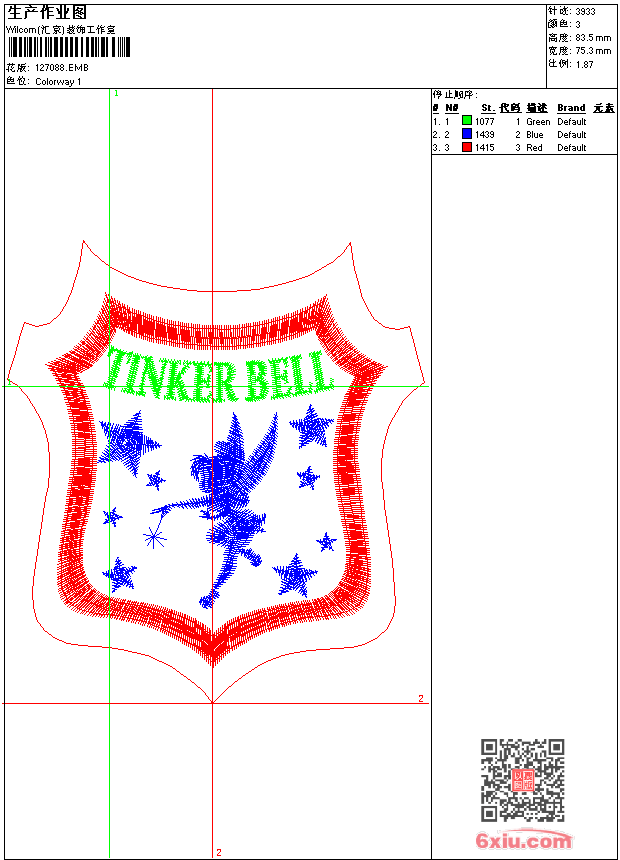Image resolution: width=620 pixels, height=860 pixels.
Task: Click the 'Red' description in row 3
Action: (534, 148)
